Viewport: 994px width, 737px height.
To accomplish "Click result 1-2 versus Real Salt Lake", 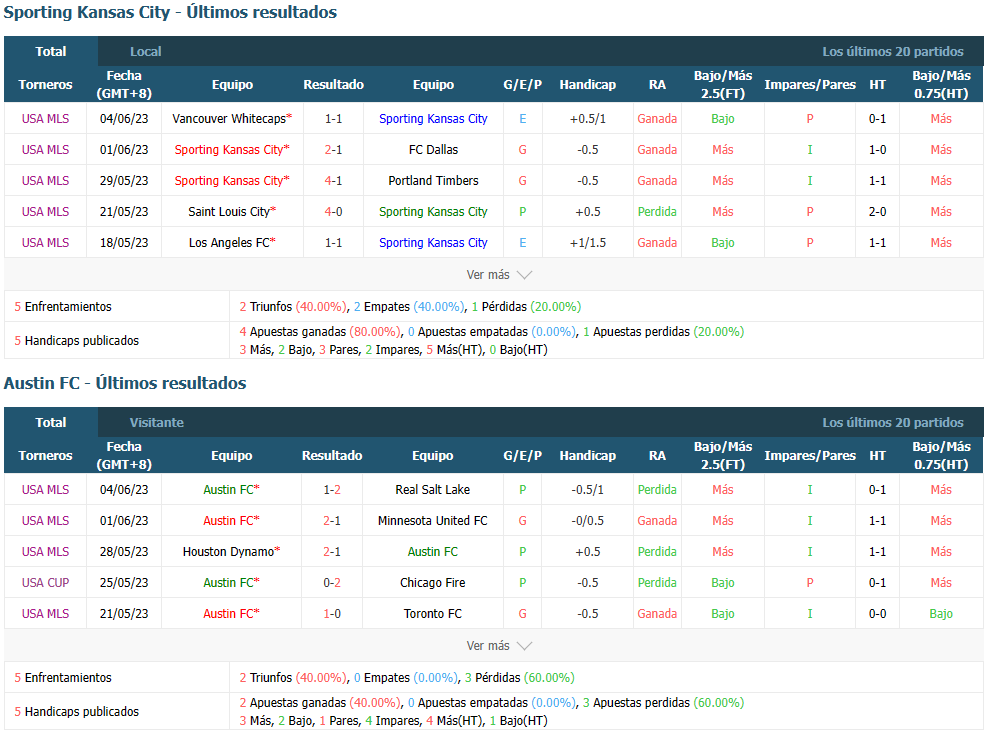I will (332, 490).
